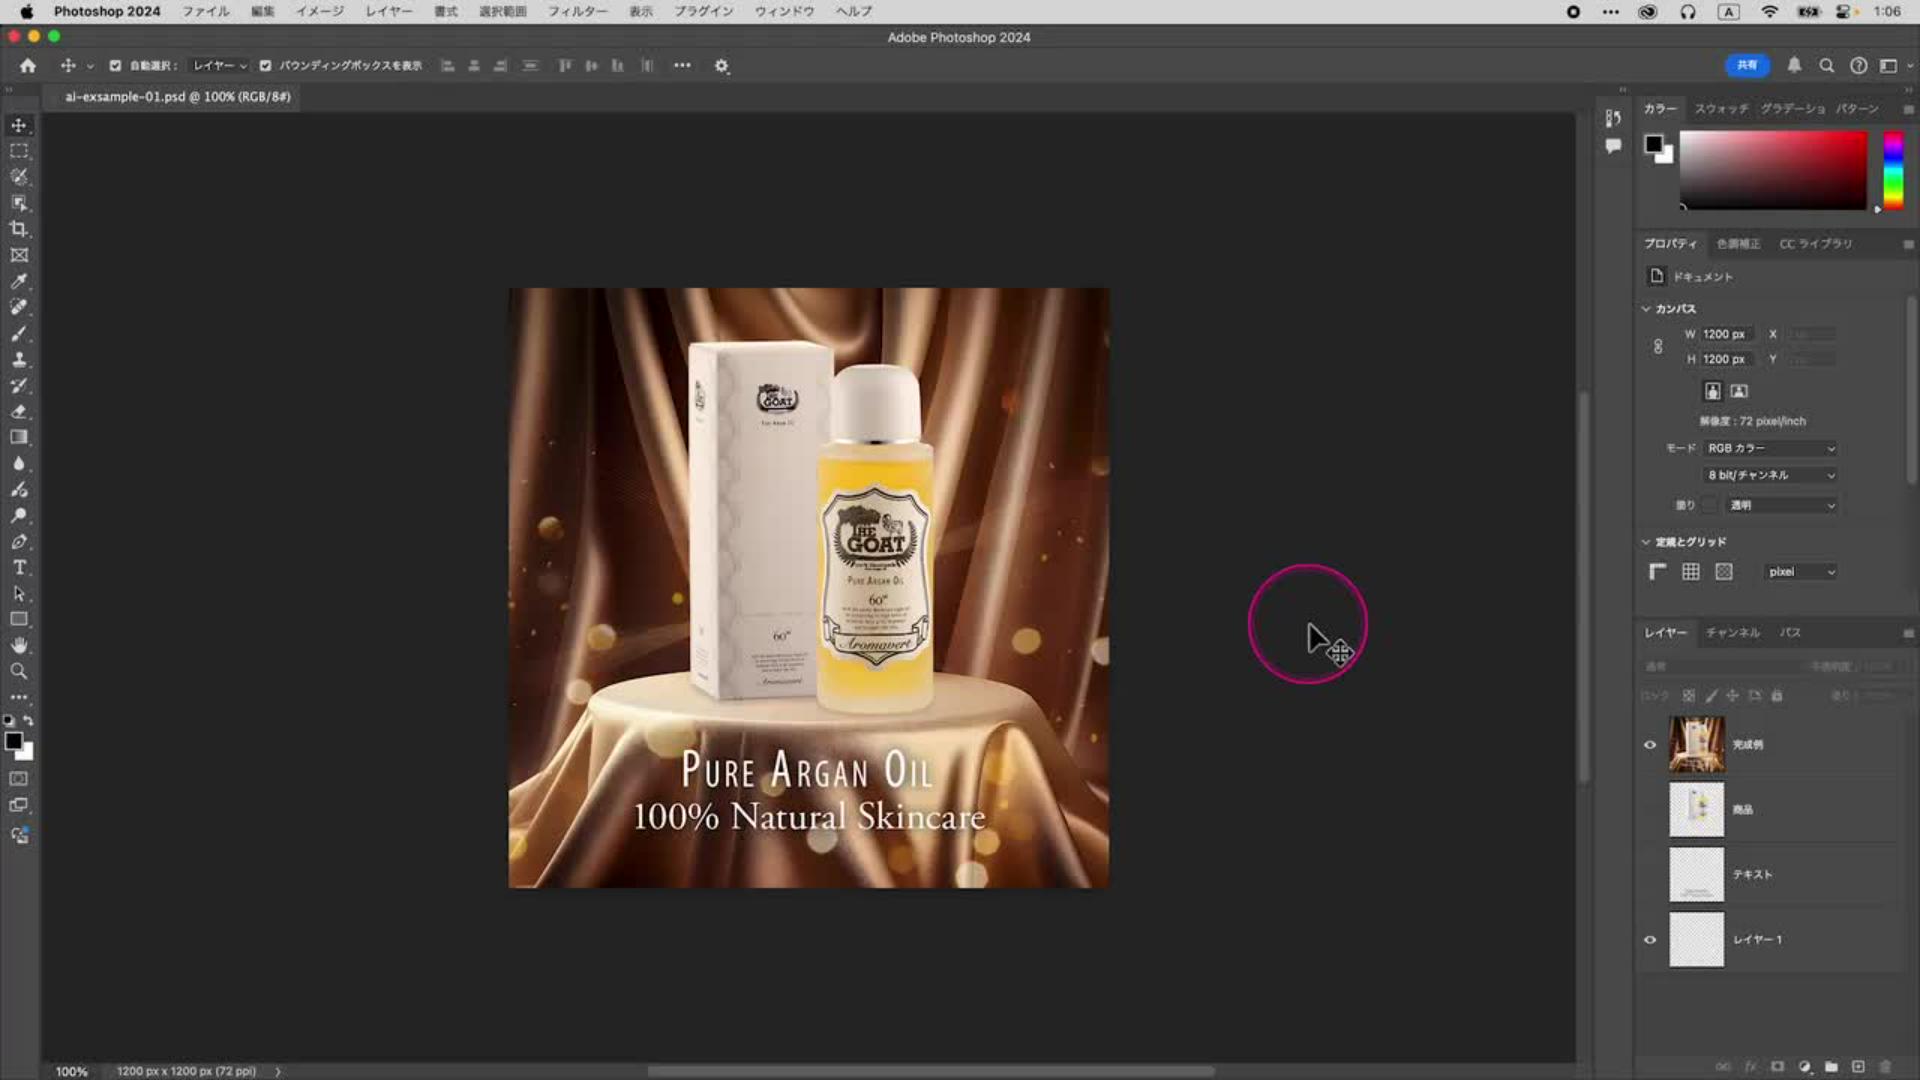Open the RGB カラー mode dropdown
The image size is (1920, 1080).
click(1771, 448)
